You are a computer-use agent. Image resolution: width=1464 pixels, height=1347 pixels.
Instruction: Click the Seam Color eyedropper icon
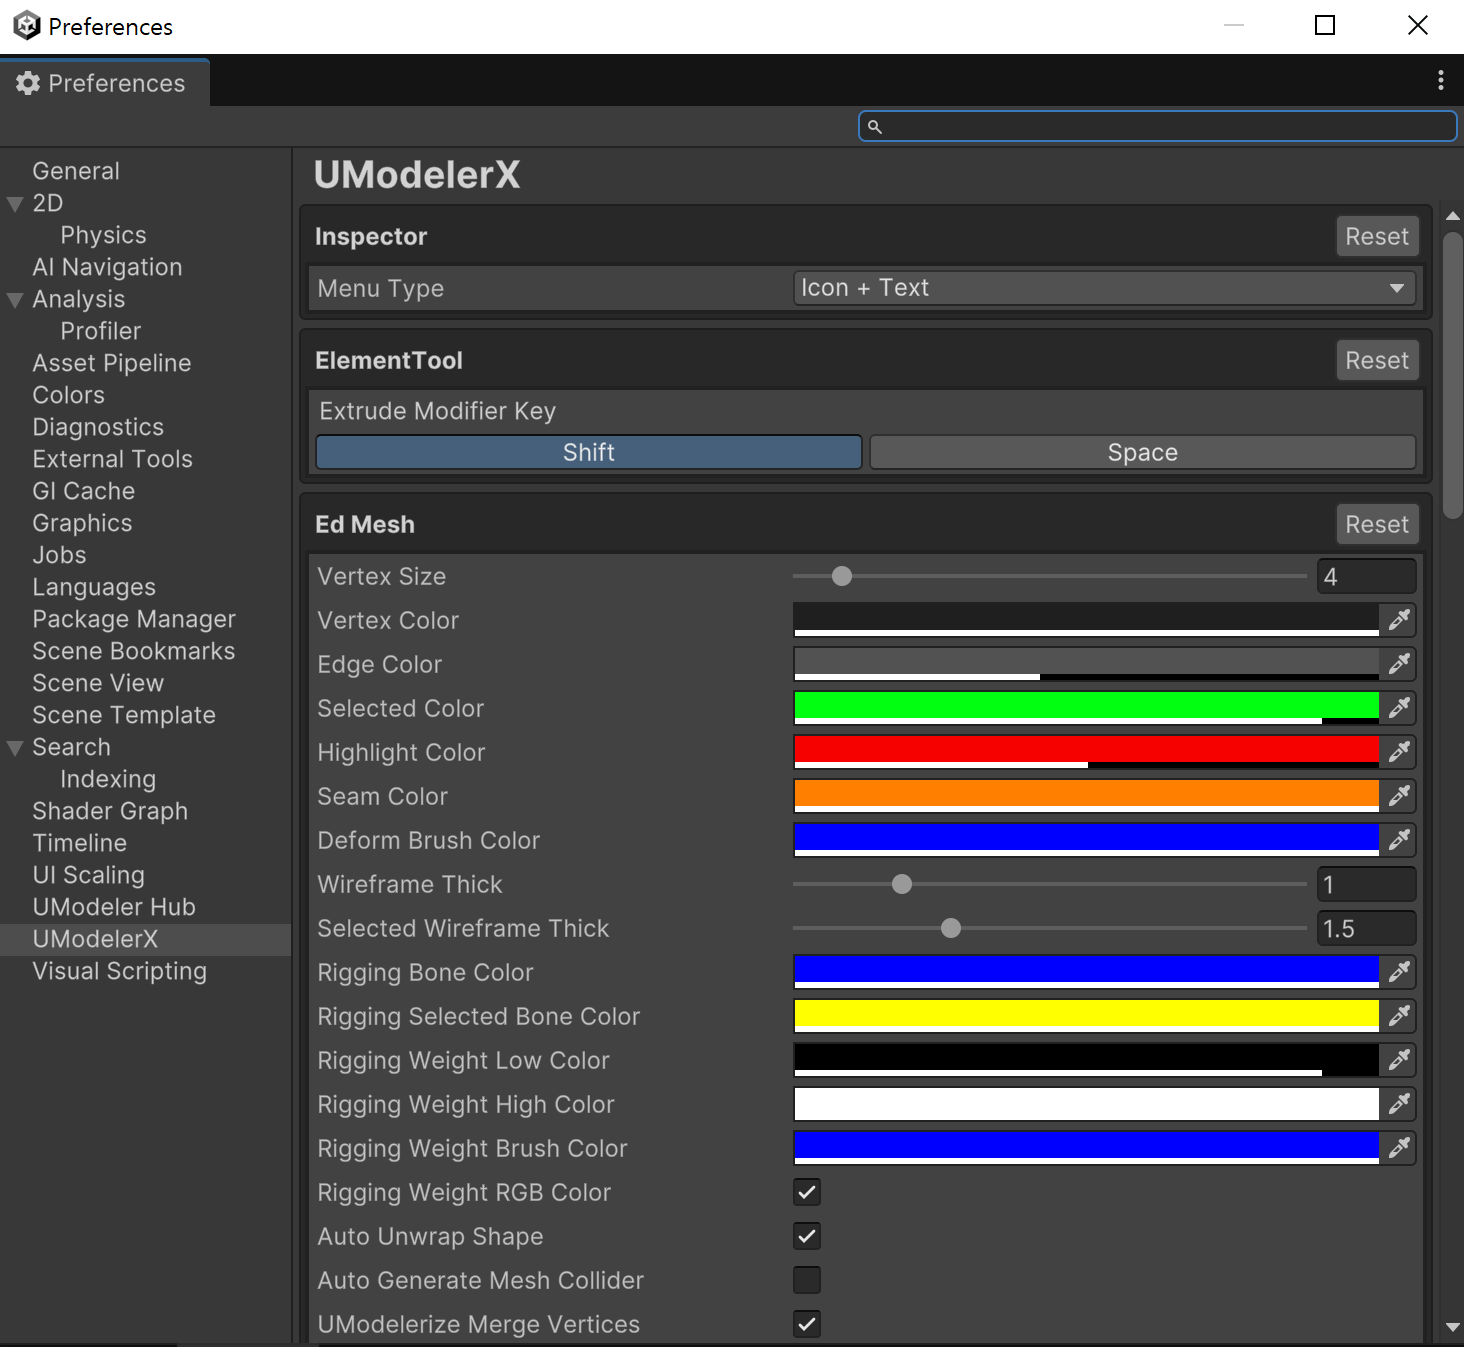(1399, 796)
